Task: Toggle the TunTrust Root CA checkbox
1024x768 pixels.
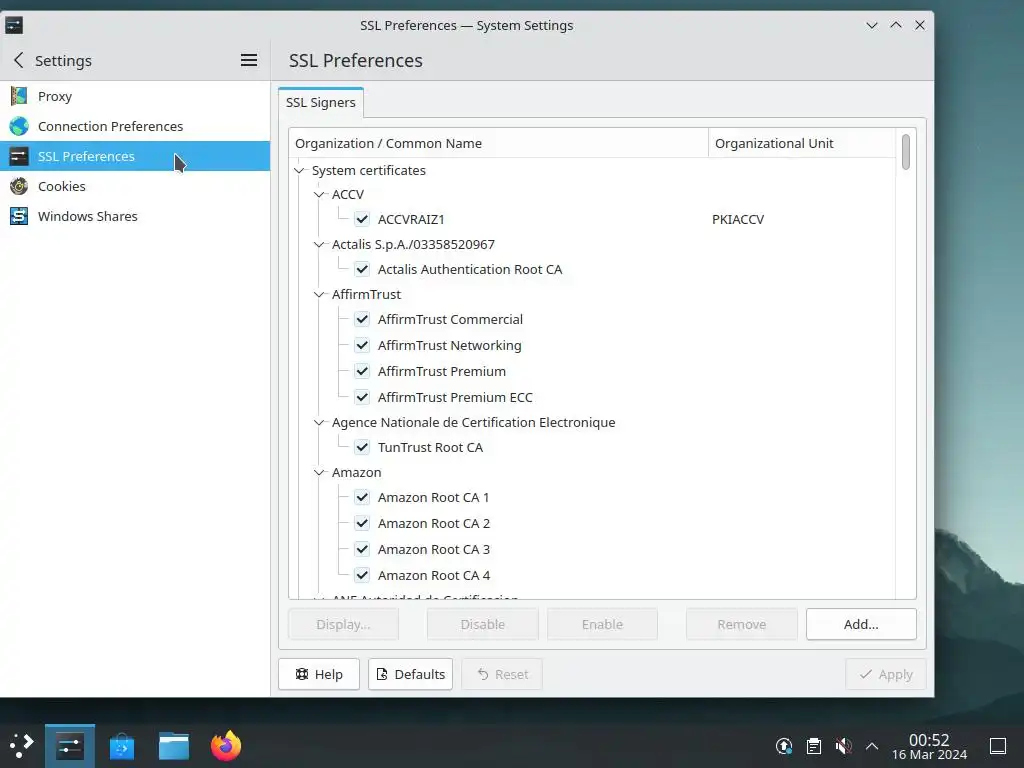Action: (362, 447)
